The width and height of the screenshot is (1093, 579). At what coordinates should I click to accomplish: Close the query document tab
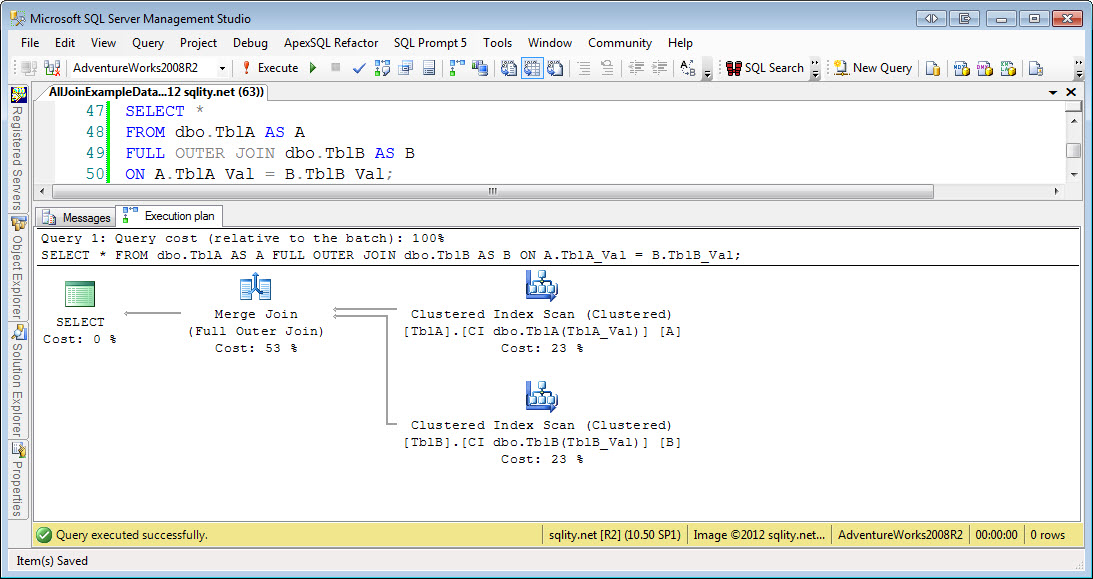click(1073, 93)
